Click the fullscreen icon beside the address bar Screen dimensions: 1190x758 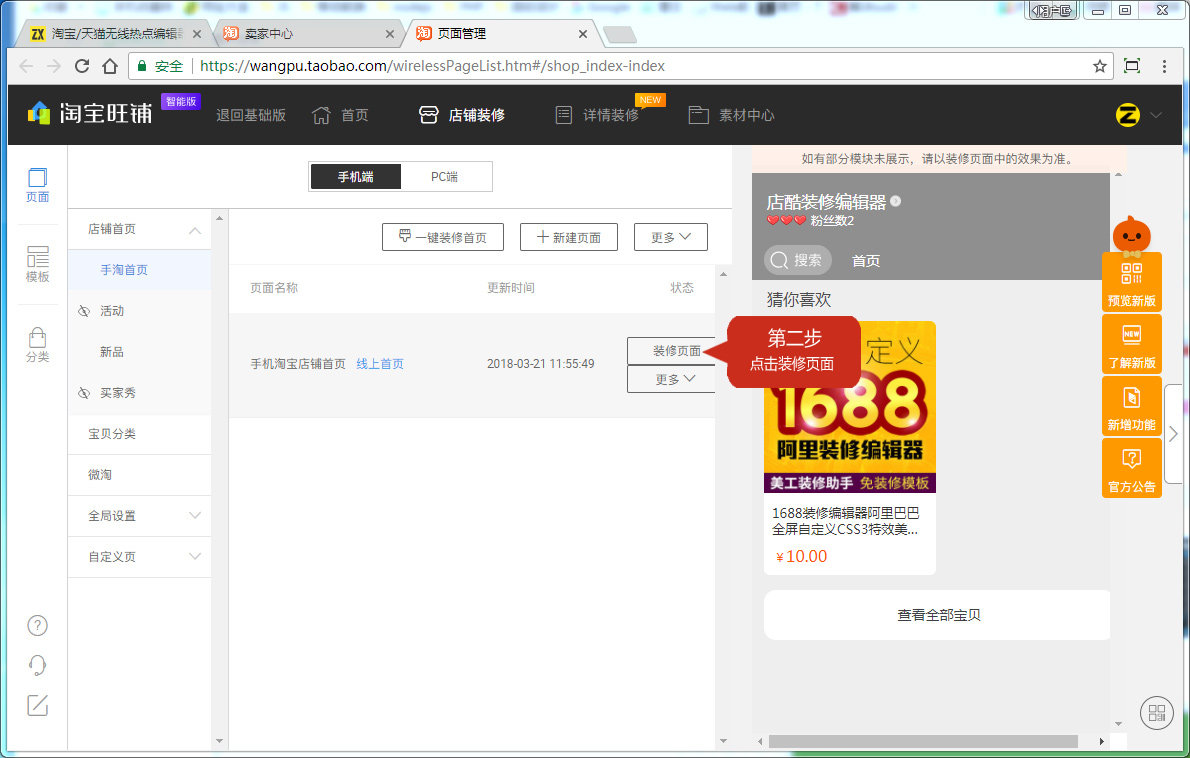tap(1132, 66)
